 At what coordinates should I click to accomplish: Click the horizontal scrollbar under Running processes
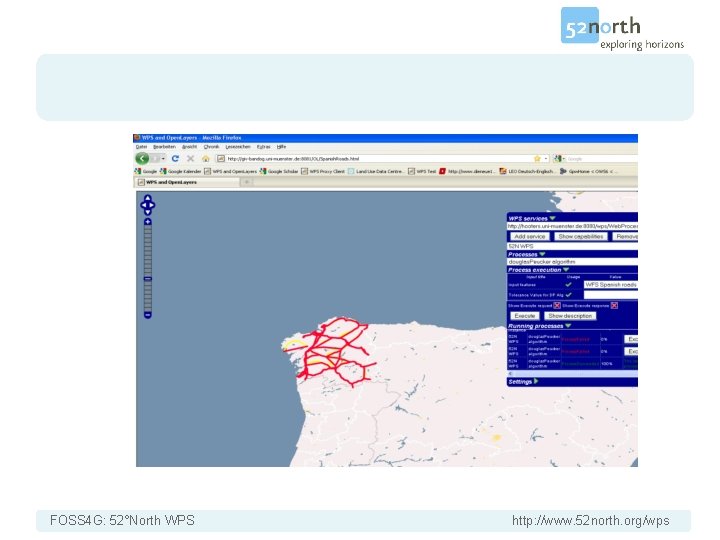click(572, 374)
